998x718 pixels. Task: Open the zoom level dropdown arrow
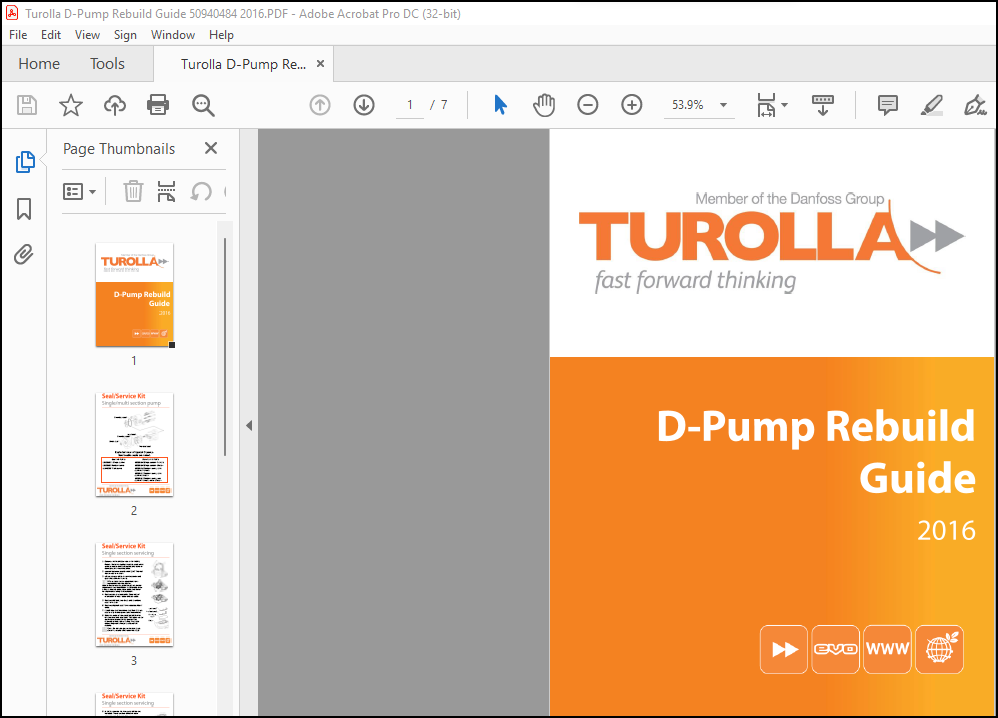[x=723, y=105]
